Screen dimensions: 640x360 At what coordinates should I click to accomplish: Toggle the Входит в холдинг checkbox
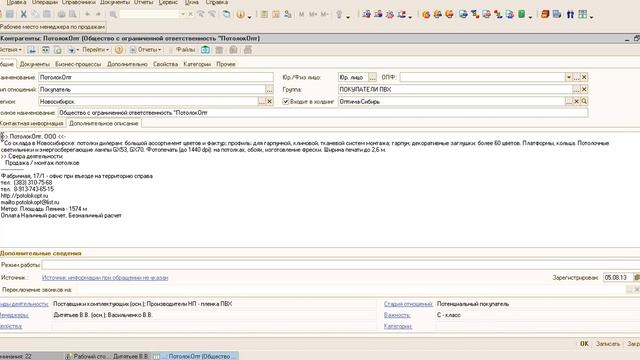coord(286,101)
